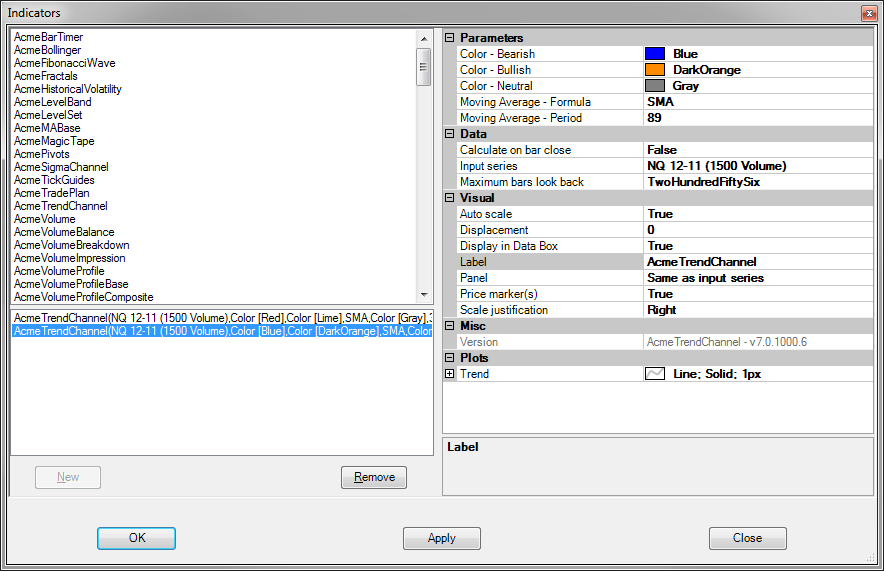Collapse the Data section

[449, 134]
